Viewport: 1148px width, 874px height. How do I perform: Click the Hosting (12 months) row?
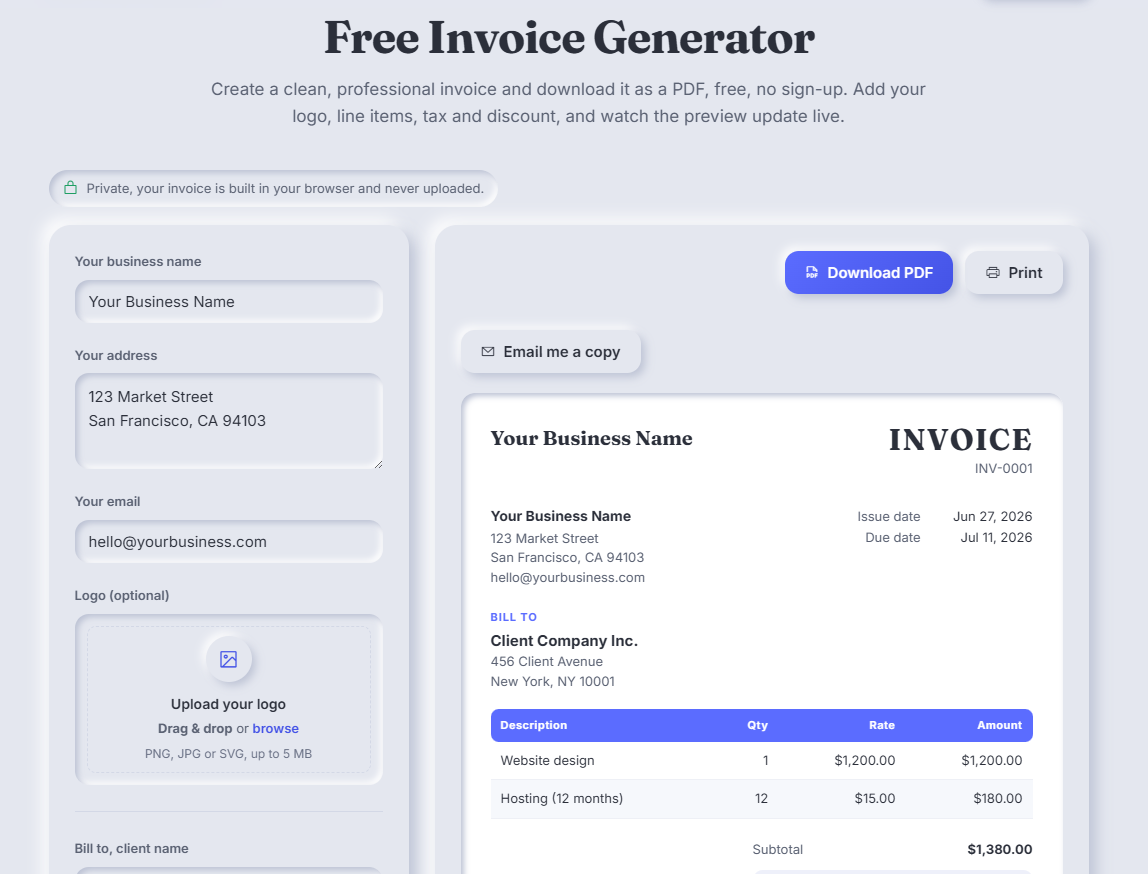coord(761,799)
